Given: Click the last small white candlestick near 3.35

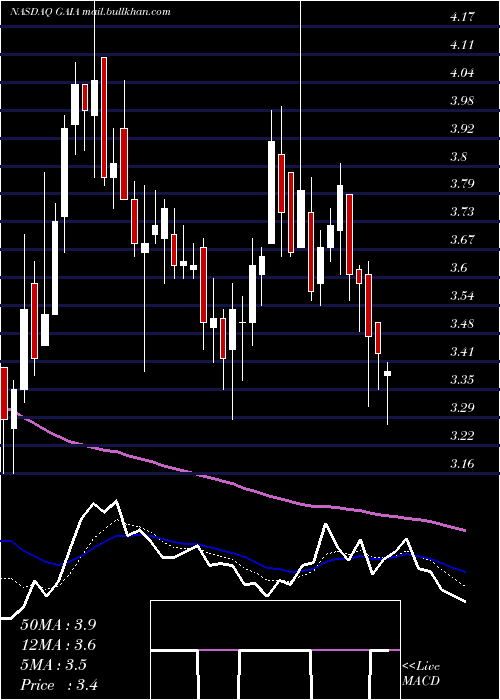Looking at the screenshot, I should [x=388, y=373].
